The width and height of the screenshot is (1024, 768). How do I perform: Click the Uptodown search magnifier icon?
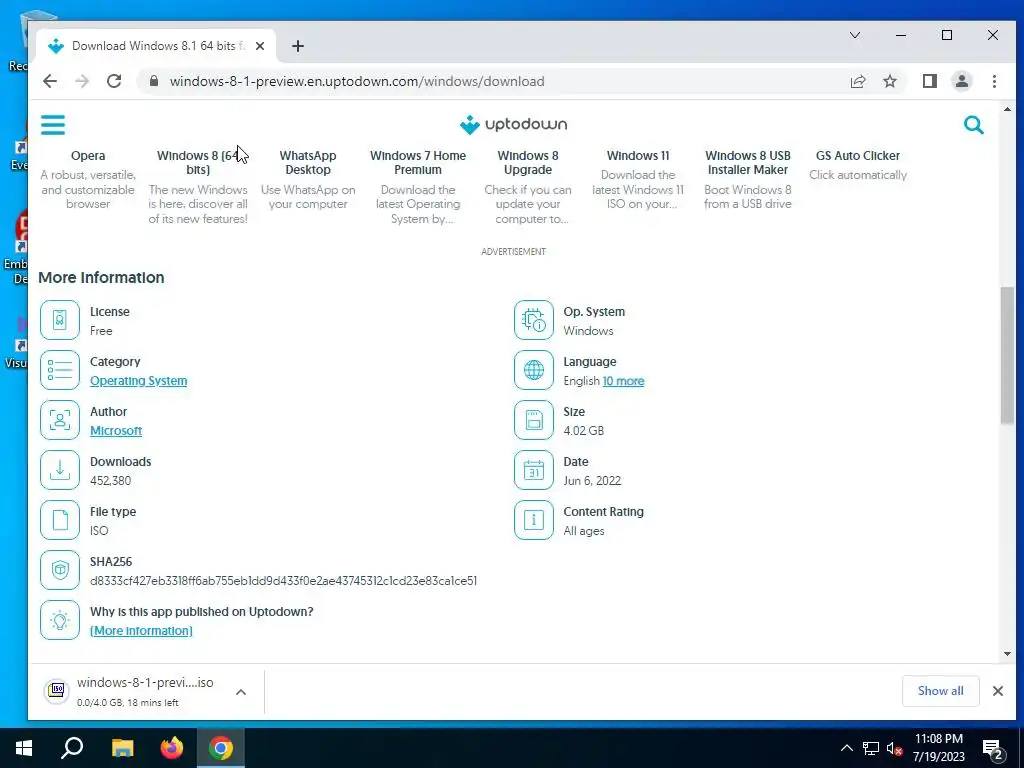973,125
